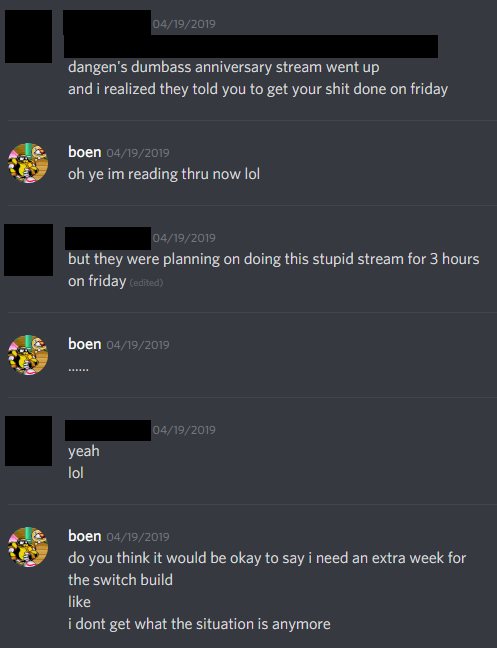Open boen's profile from the '......' message username
Viewport: 497px width, 648px height.
(x=85, y=344)
